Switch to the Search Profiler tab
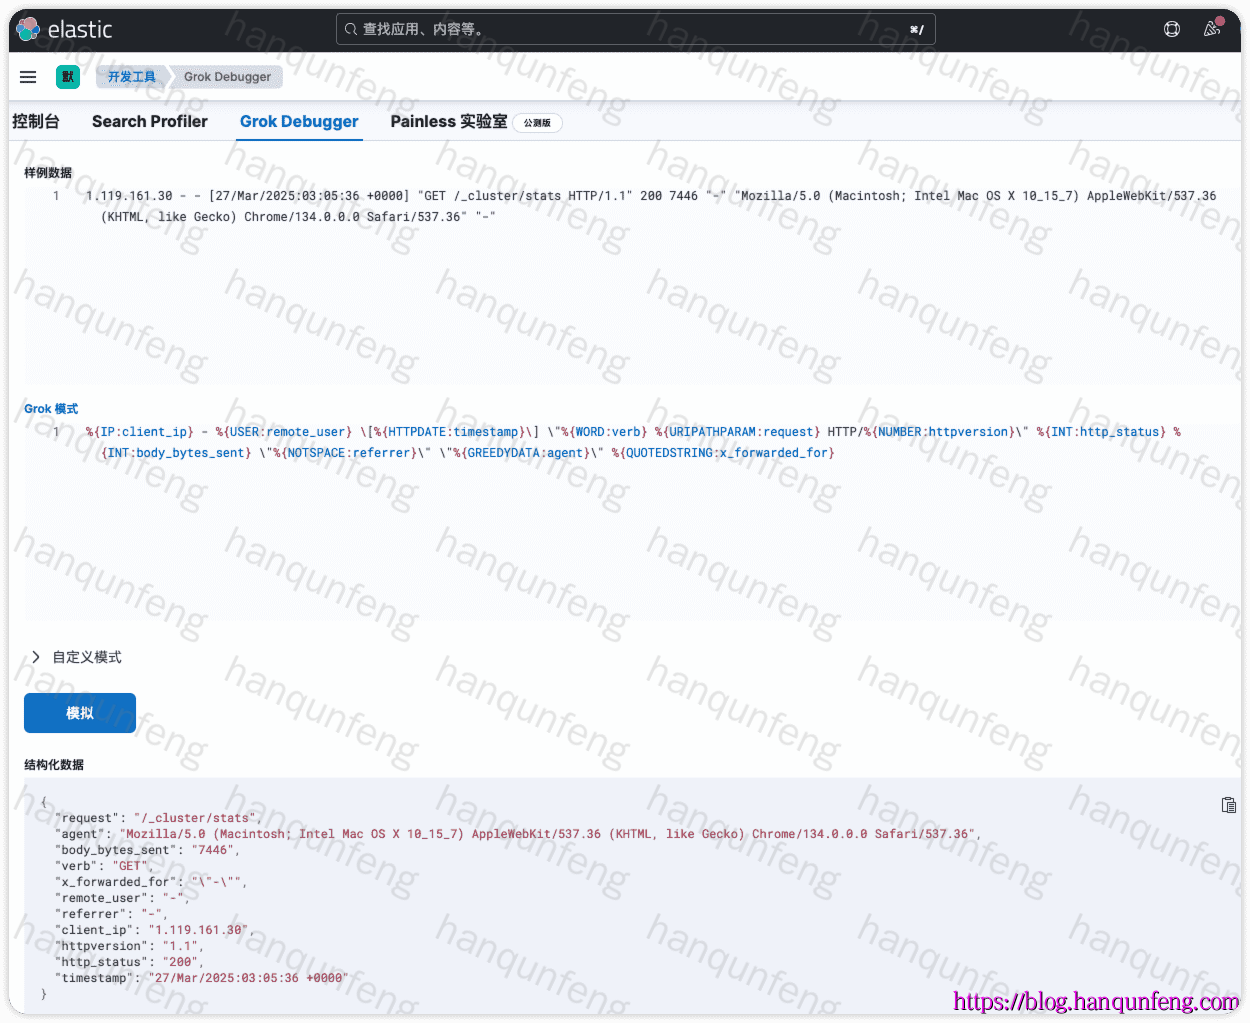 [x=150, y=121]
